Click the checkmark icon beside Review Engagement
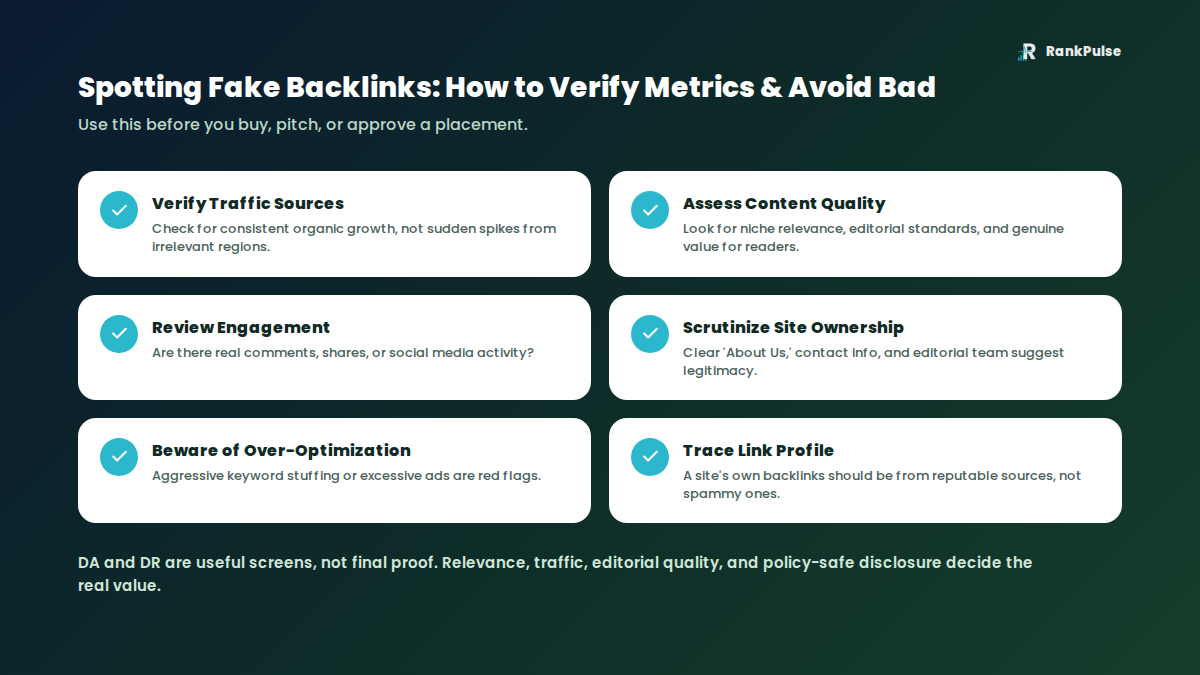 (119, 334)
